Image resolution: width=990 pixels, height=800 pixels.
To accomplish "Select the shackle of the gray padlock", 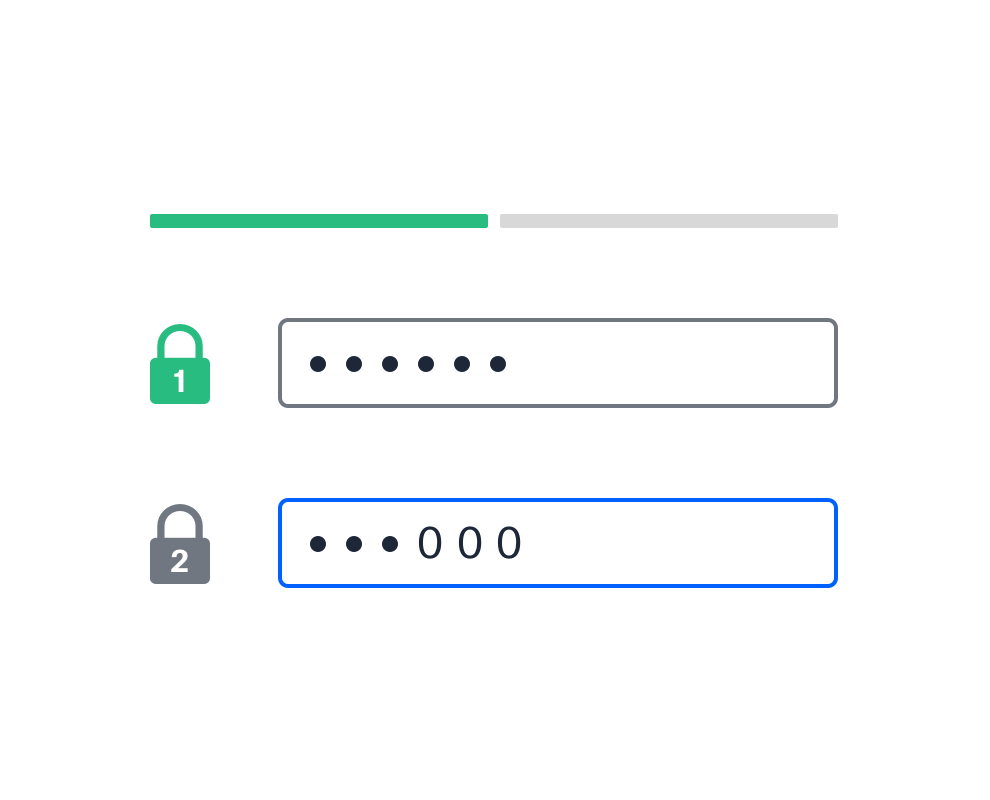I will [180, 522].
